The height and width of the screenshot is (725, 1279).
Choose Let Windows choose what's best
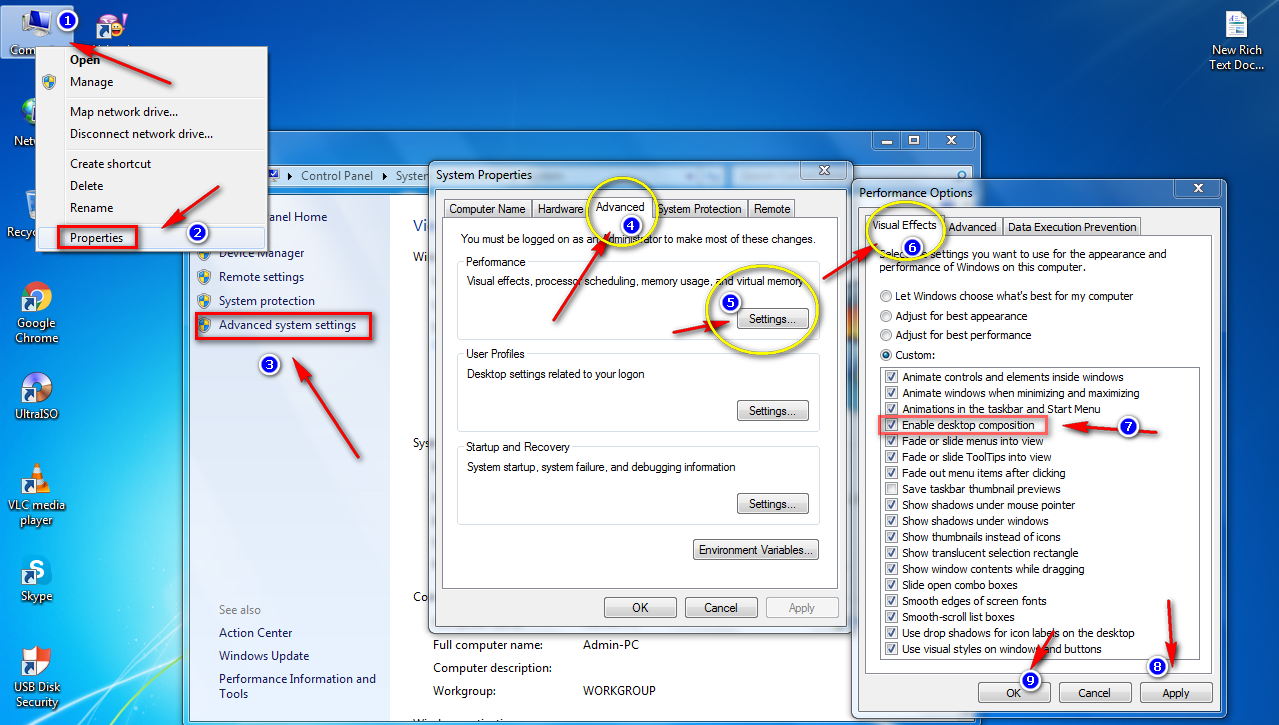pos(886,296)
